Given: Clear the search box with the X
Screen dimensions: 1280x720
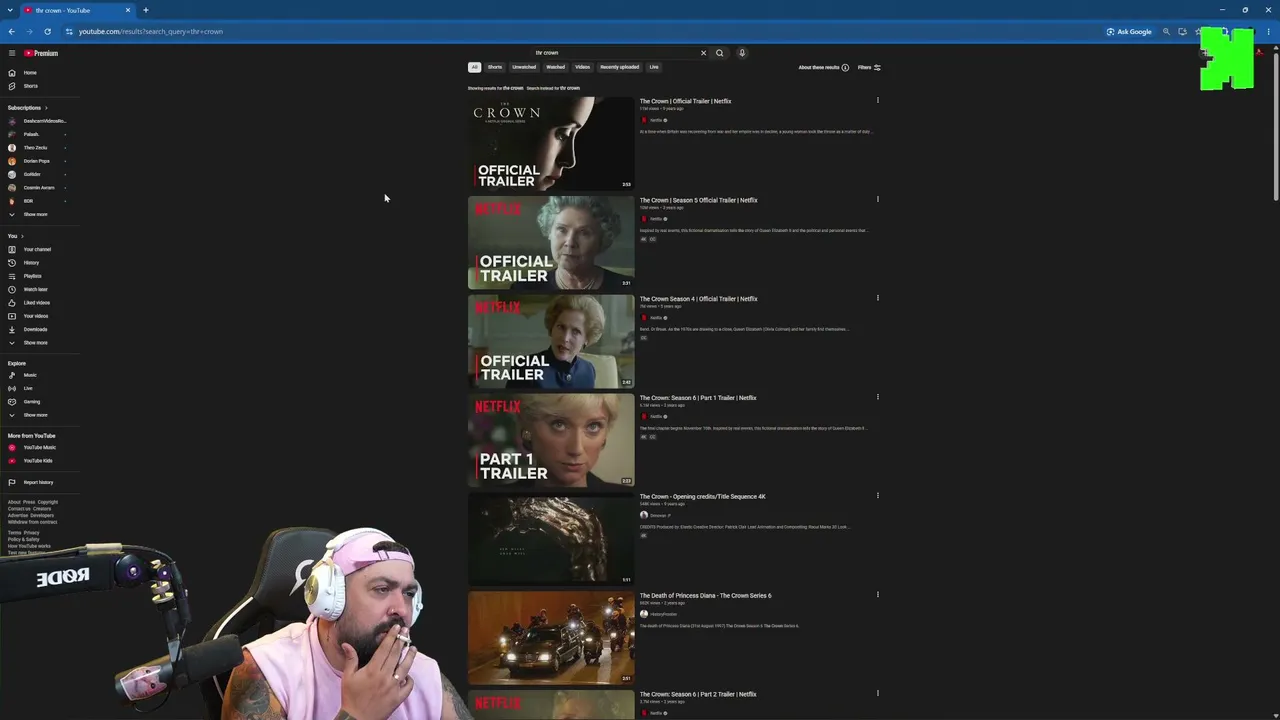Looking at the screenshot, I should coord(703,53).
